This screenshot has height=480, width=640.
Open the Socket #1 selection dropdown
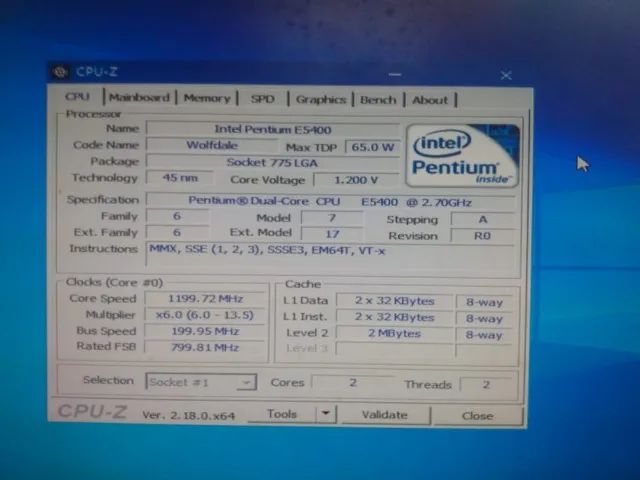point(201,382)
